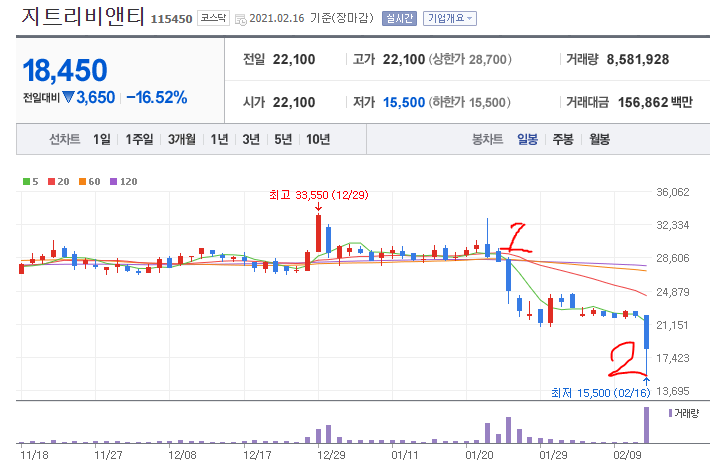Click the 거래대금 156,862 백만 value
The width and height of the screenshot is (710, 470).
click(x=655, y=102)
